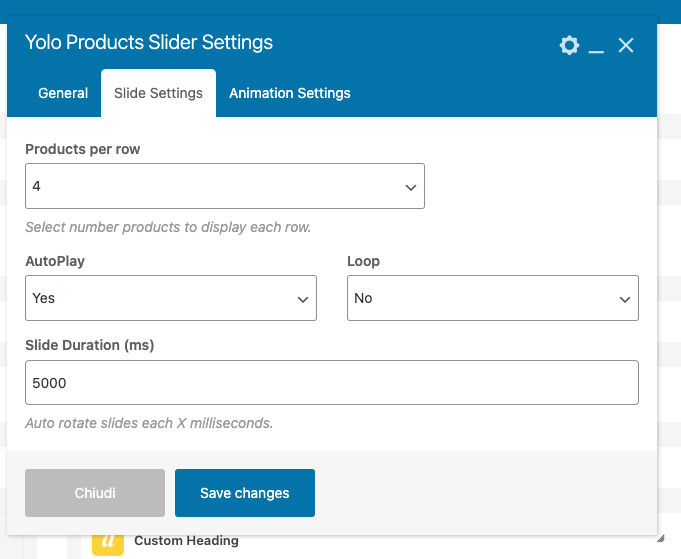Open the Products per row dropdown

[x=225, y=186]
